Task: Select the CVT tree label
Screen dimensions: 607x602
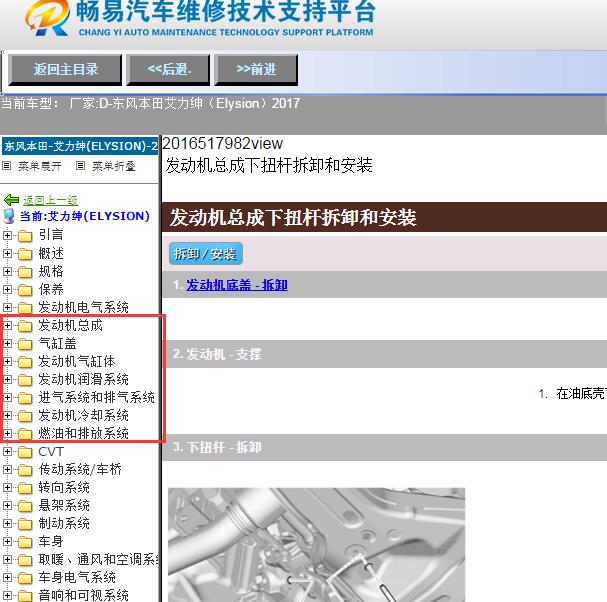Action: click(51, 451)
